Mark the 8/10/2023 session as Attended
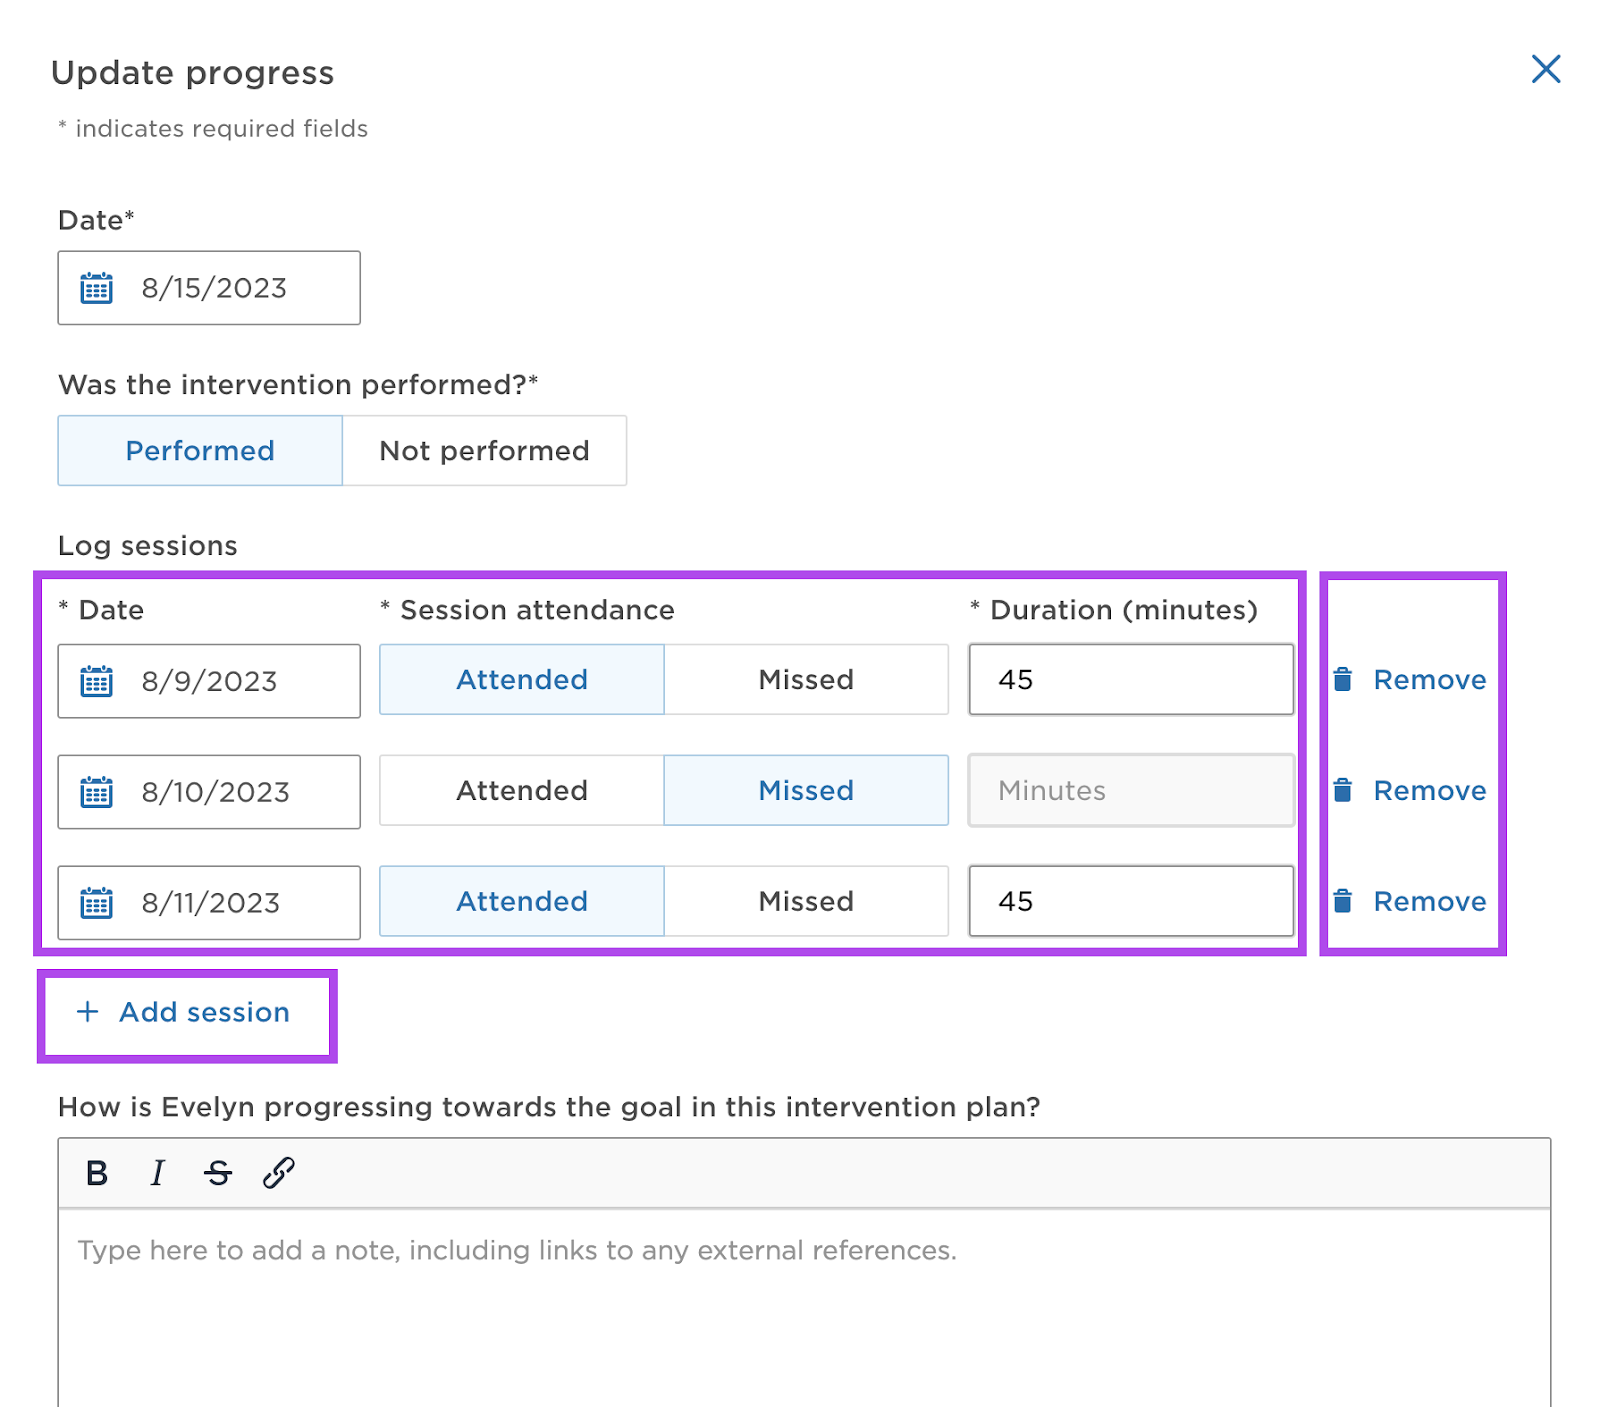This screenshot has height=1407, width=1600. [x=521, y=791]
